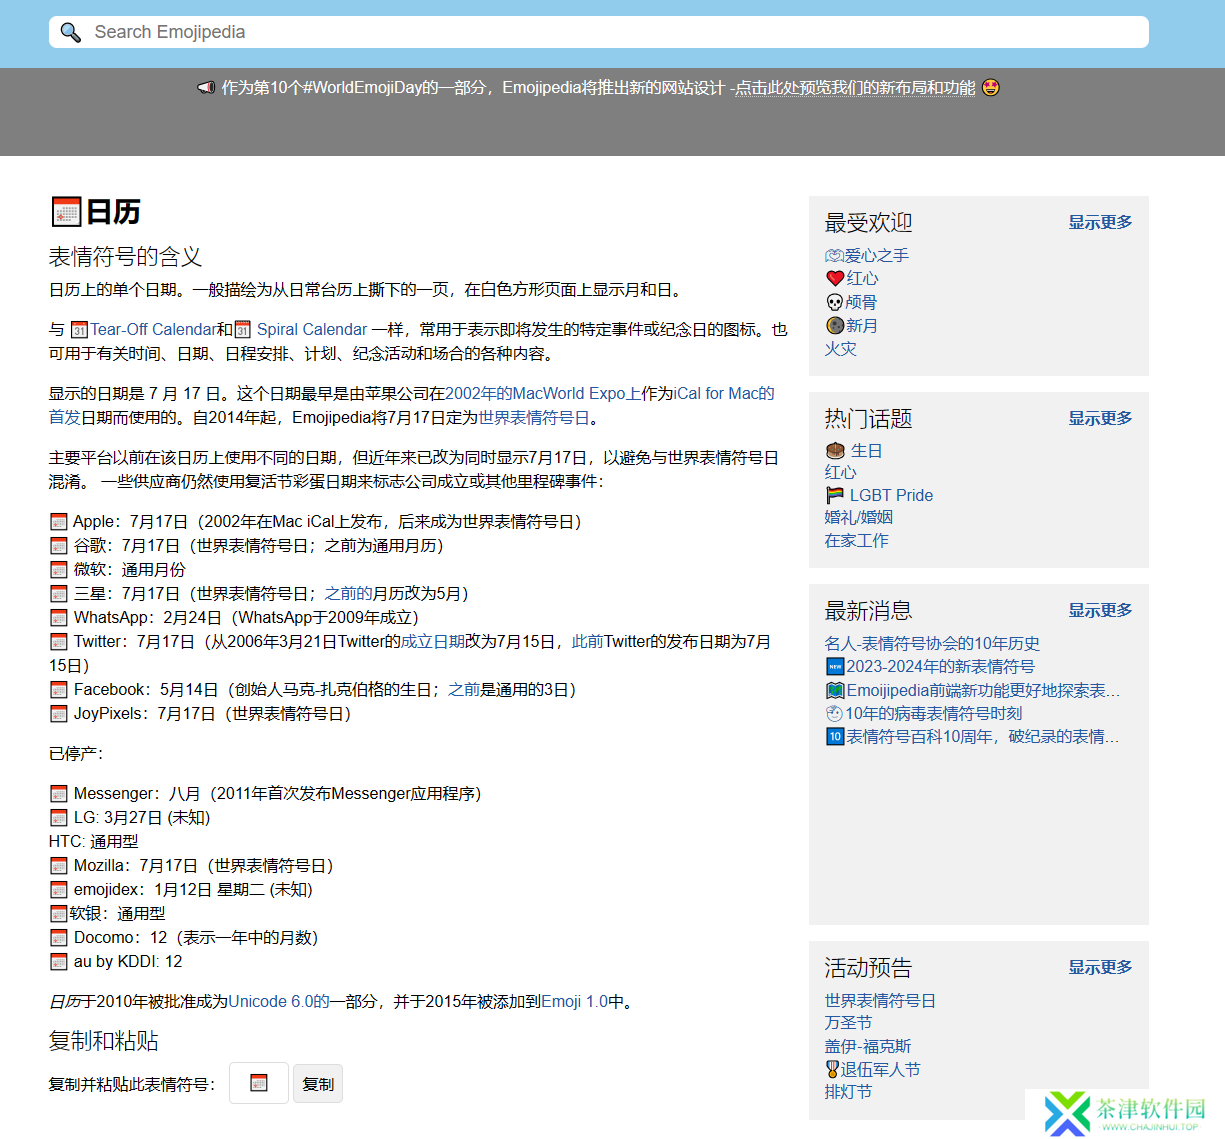Screen dimensions: 1225x1139
Task: Open 名人-表情符号协会的10年历史 news link
Action: [932, 644]
